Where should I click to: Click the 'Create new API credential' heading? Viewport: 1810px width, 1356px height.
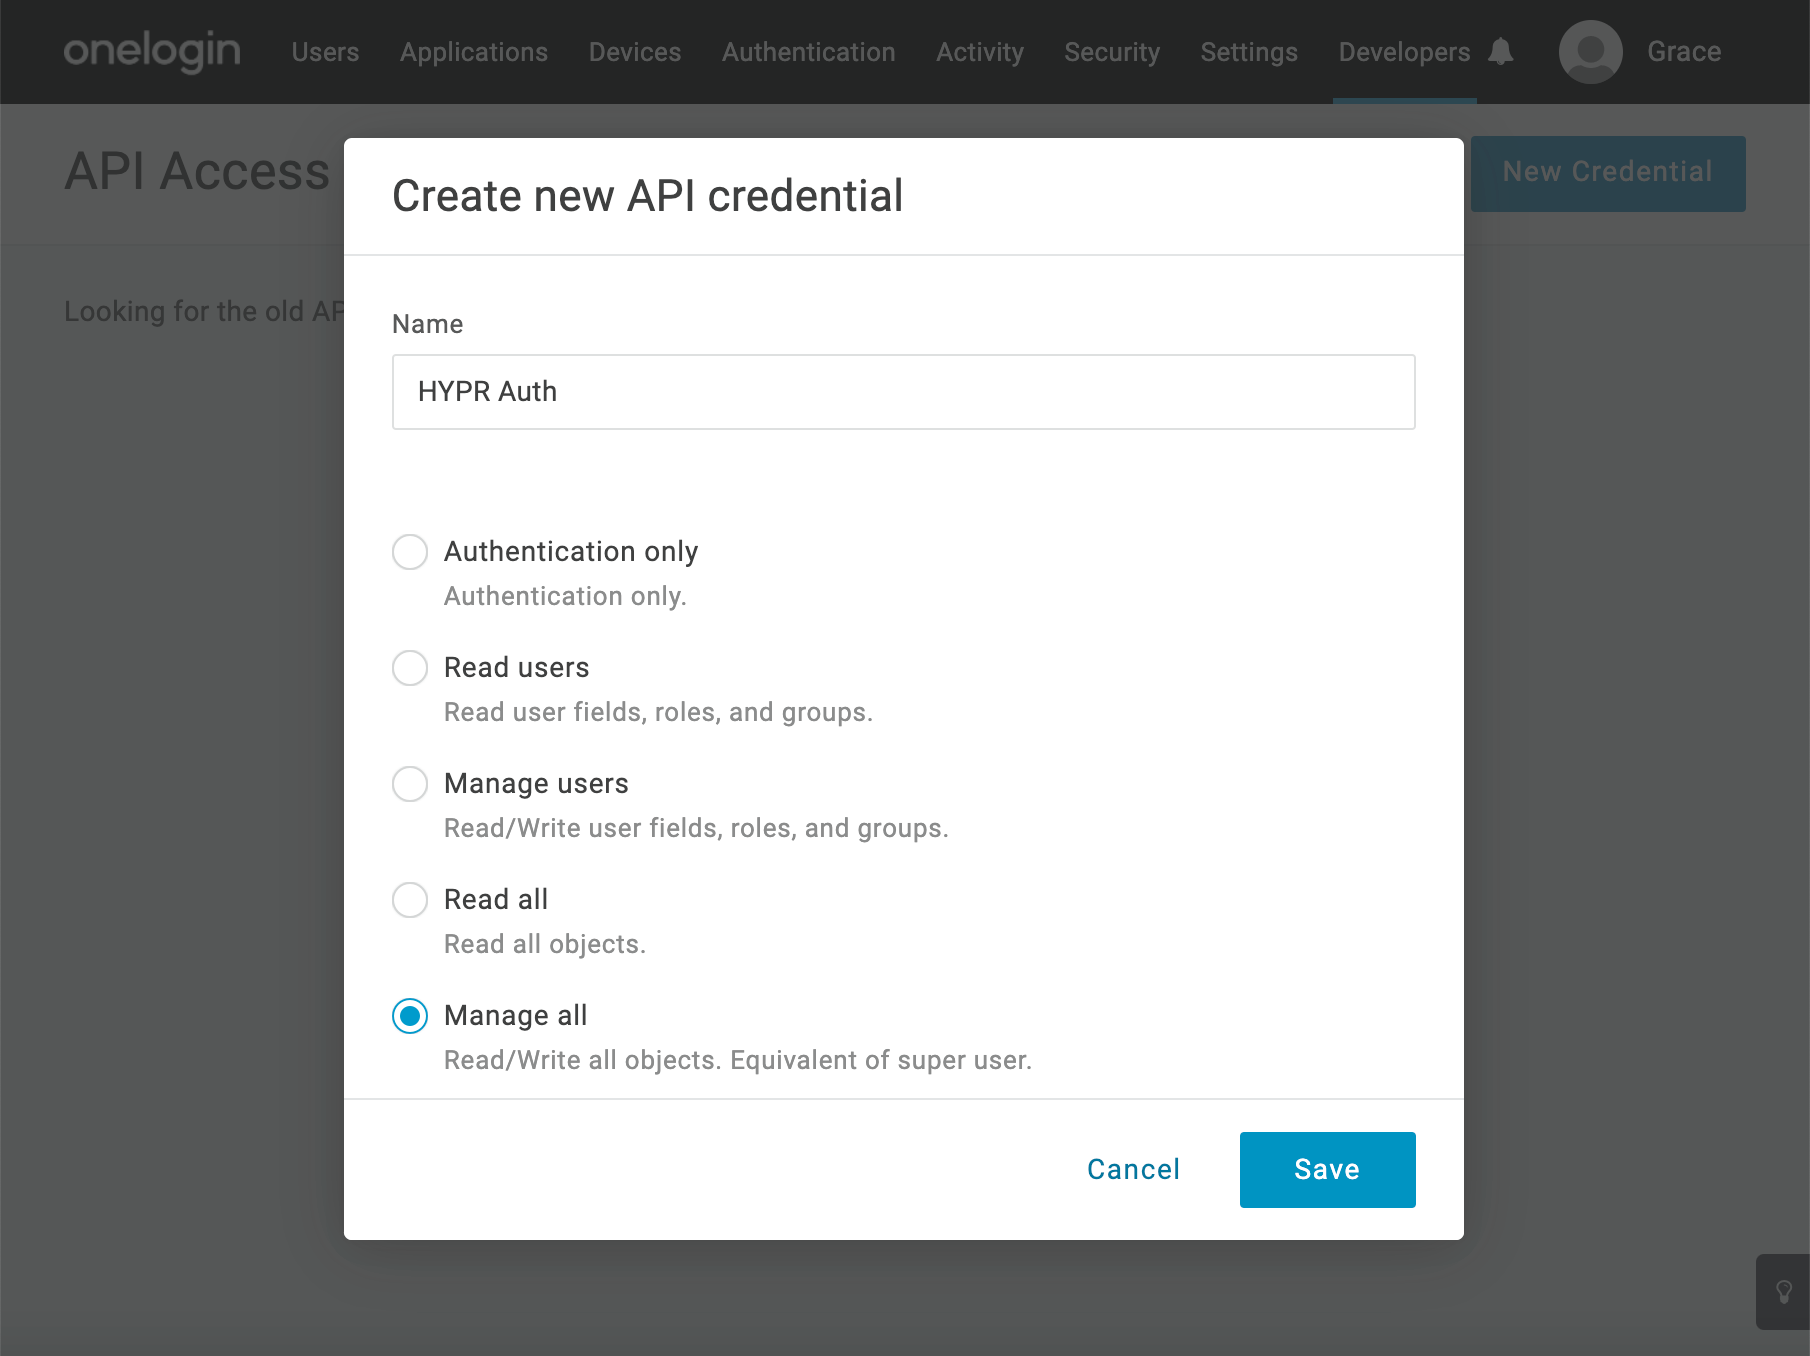(x=648, y=196)
